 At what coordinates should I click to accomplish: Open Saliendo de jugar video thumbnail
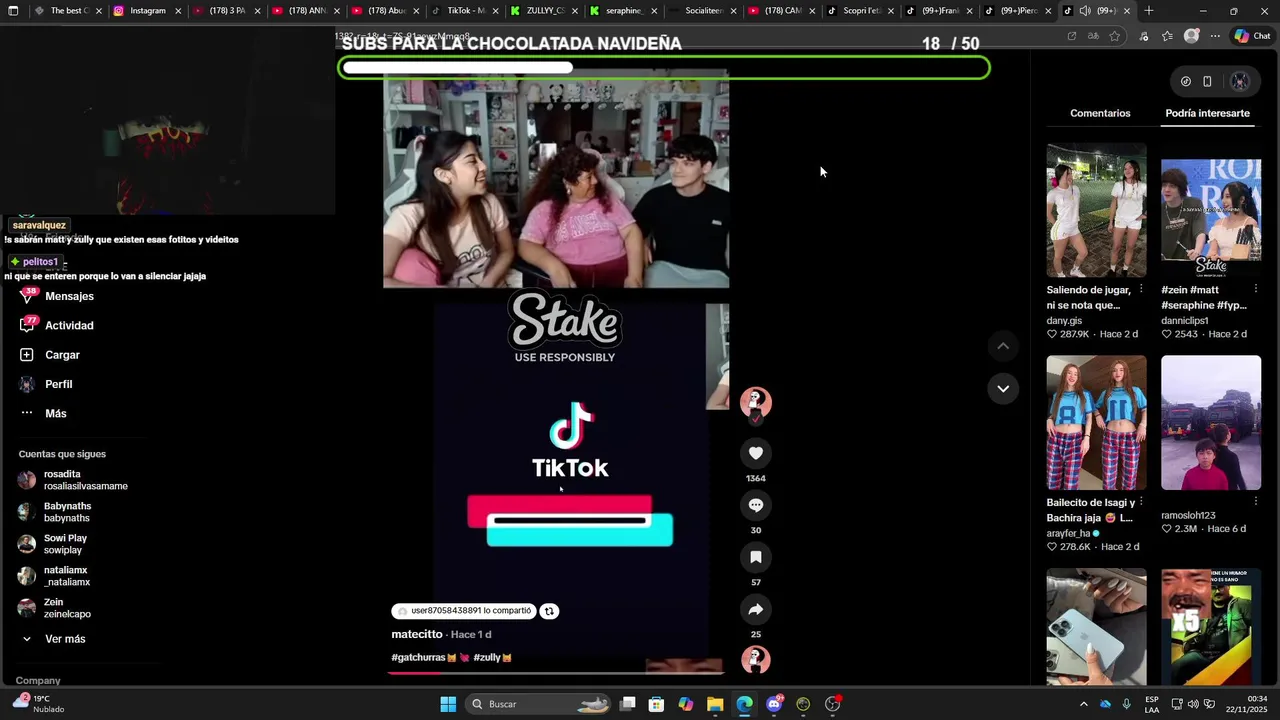click(1096, 210)
